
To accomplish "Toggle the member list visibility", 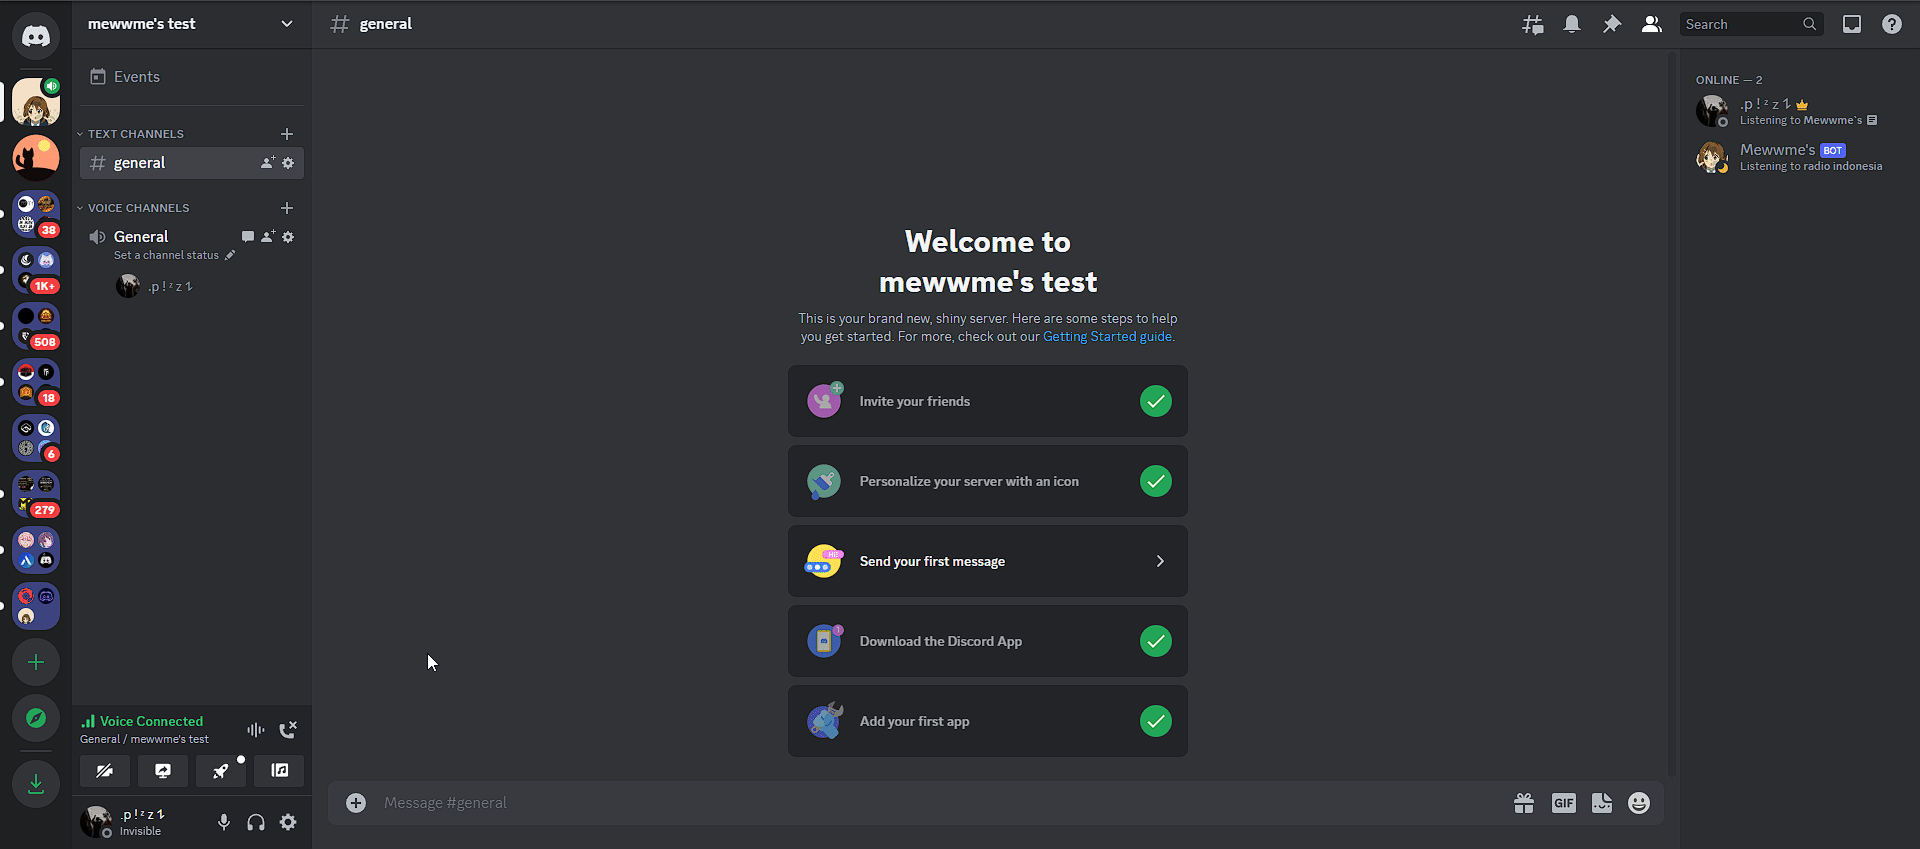I will (1651, 24).
